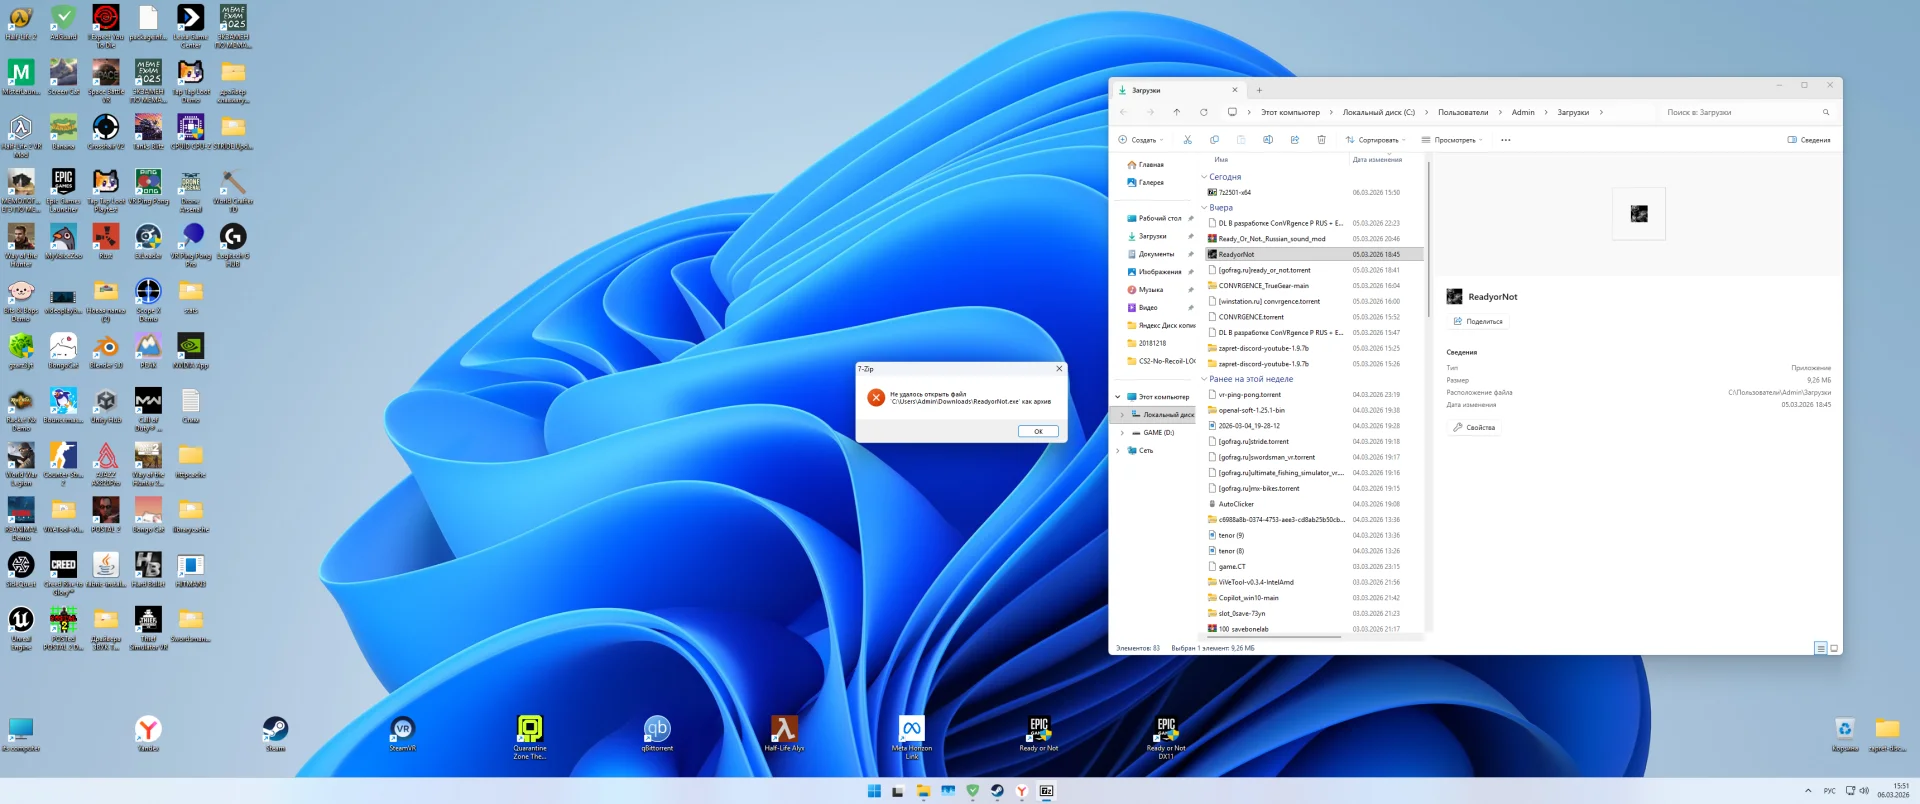
Task: Click the Refresh icon in Explorer navigation bar
Action: coord(1204,112)
